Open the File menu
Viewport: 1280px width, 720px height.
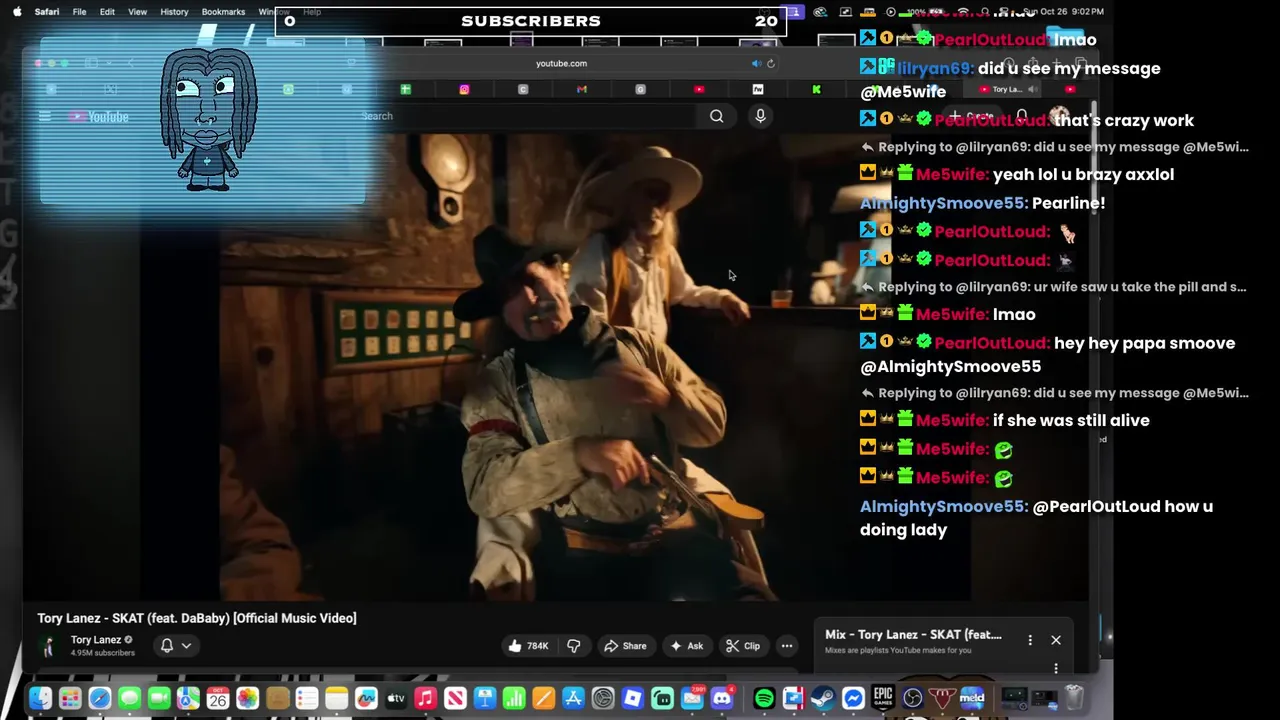point(79,12)
